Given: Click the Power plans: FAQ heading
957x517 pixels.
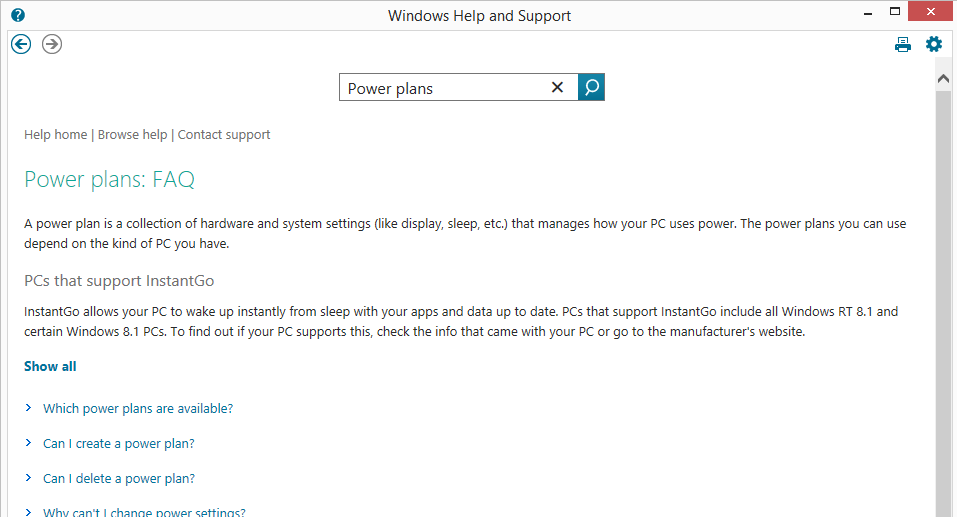Looking at the screenshot, I should pyautogui.click(x=109, y=179).
